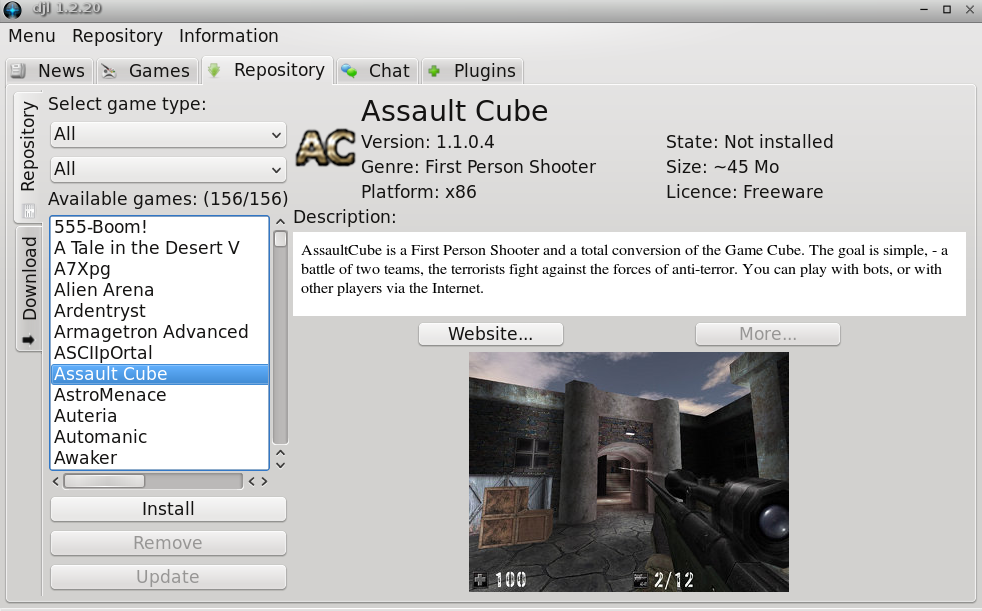Expand the first game type dropdown
982x611 pixels.
click(168, 134)
